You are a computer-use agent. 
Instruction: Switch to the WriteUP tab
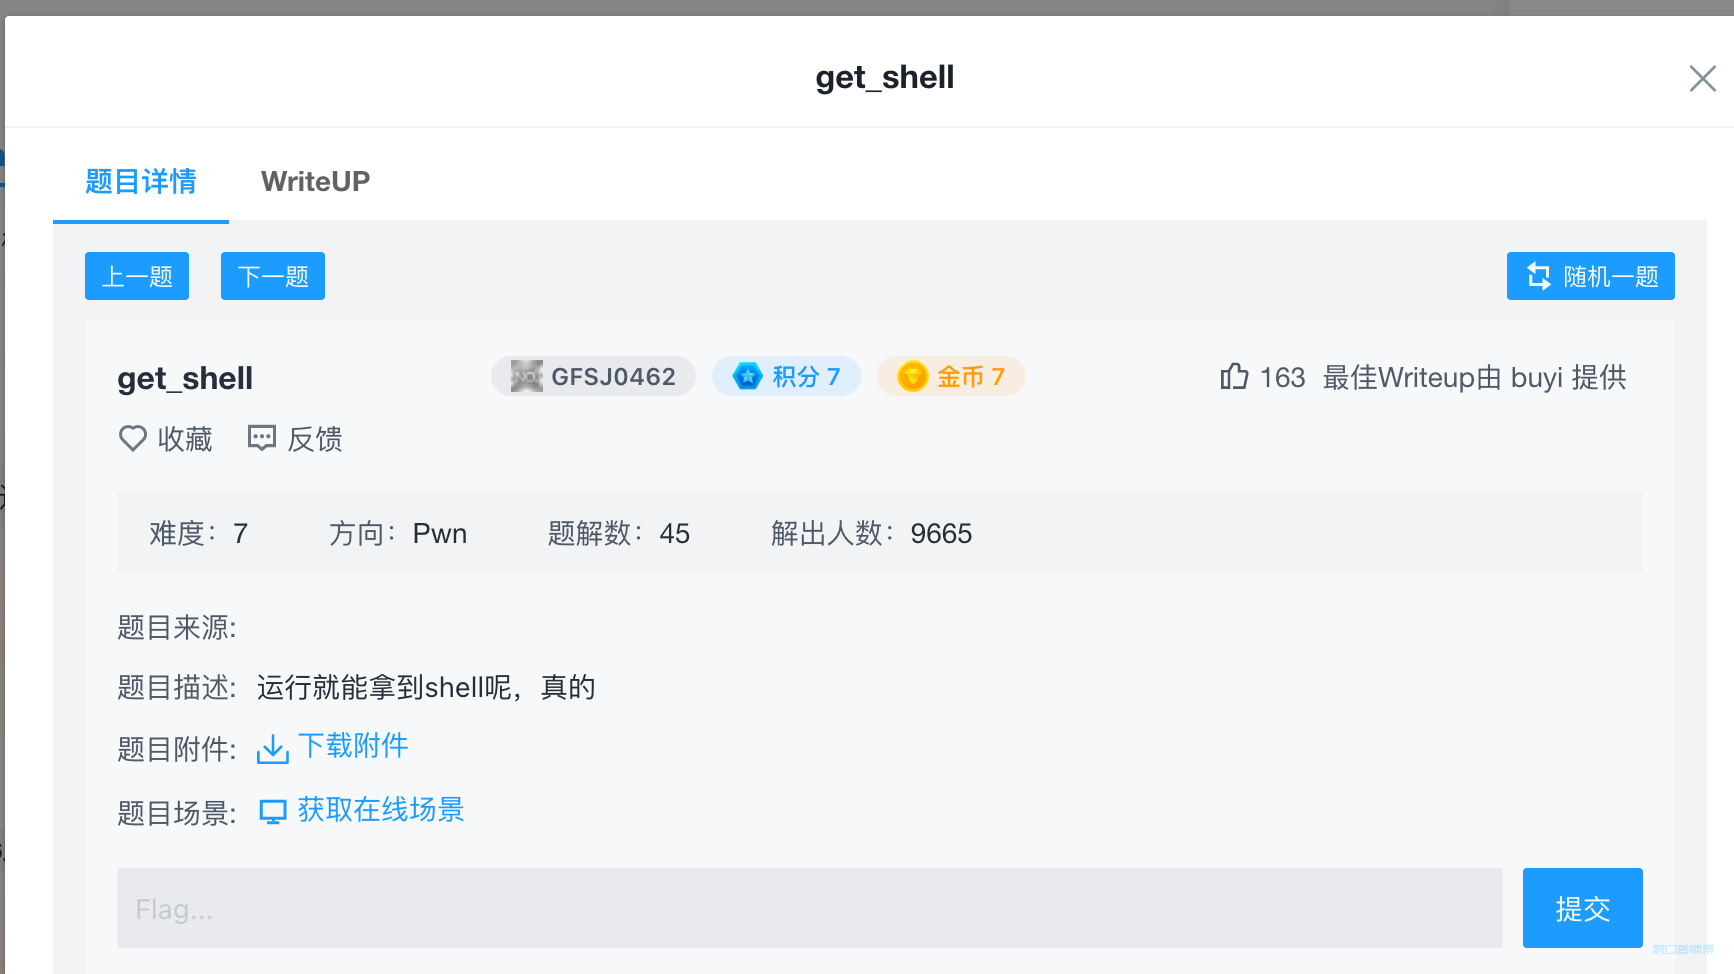pyautogui.click(x=315, y=181)
